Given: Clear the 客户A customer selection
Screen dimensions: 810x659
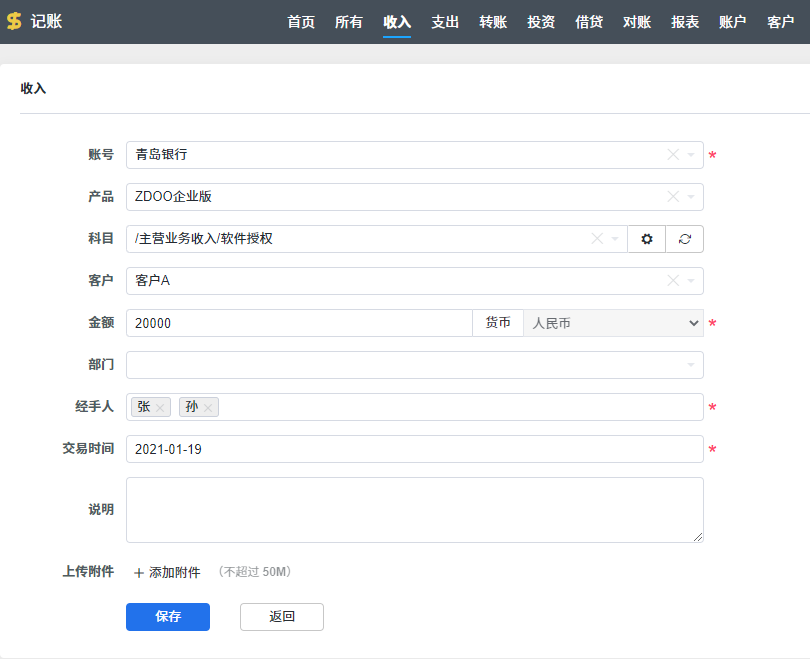Looking at the screenshot, I should click(673, 280).
